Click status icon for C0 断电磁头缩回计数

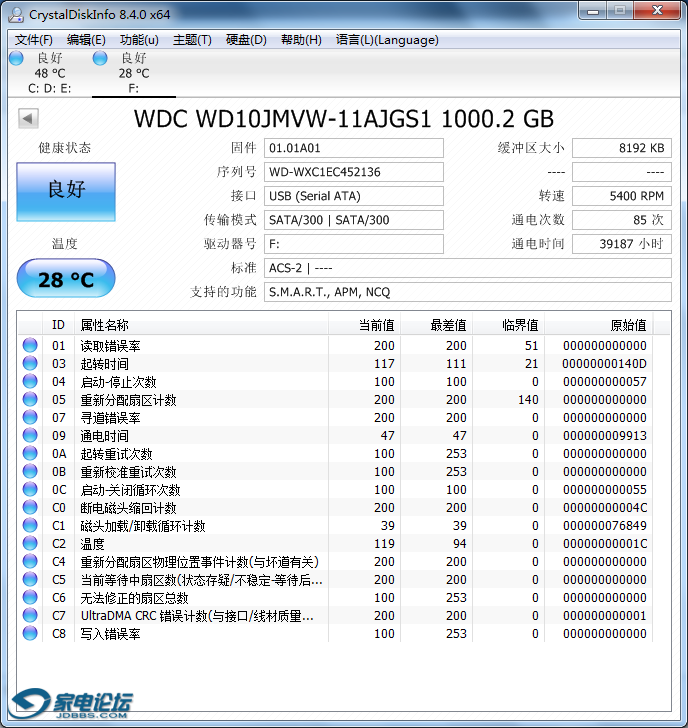click(x=30, y=507)
